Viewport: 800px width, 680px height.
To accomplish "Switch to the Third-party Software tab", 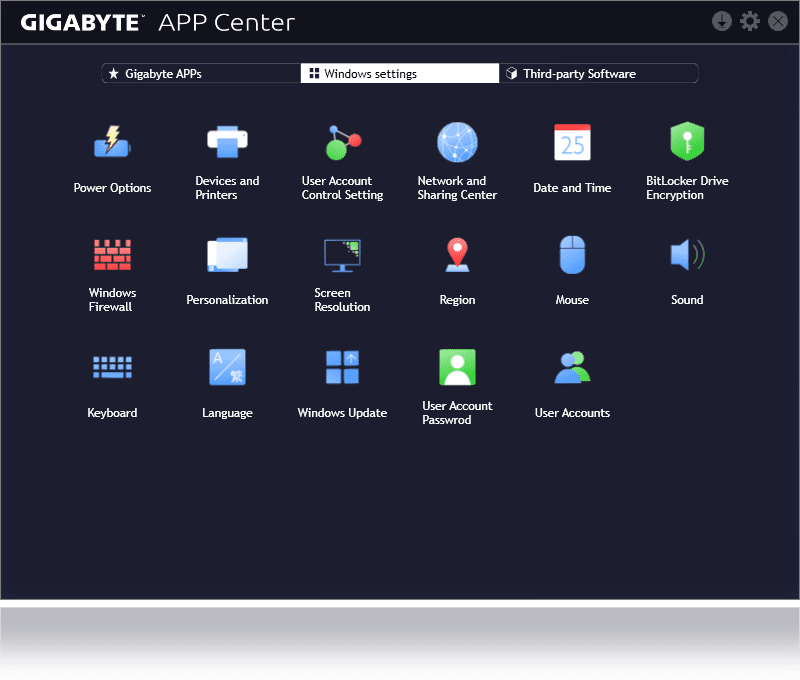I will [598, 74].
